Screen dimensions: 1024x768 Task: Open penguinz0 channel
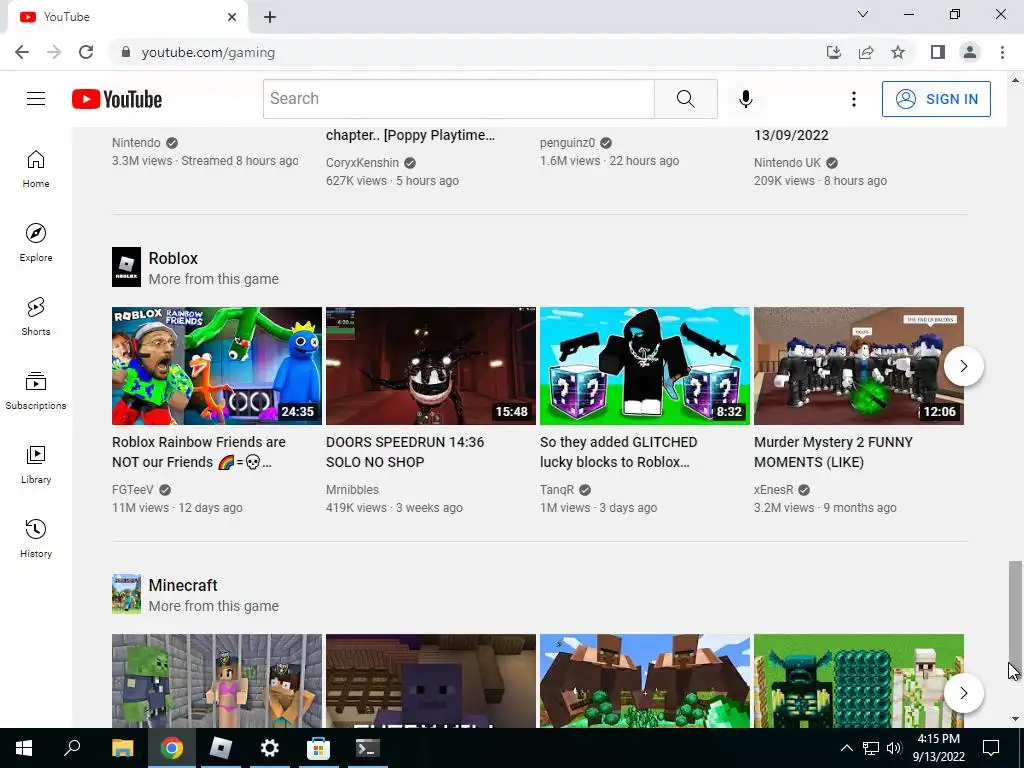568,143
